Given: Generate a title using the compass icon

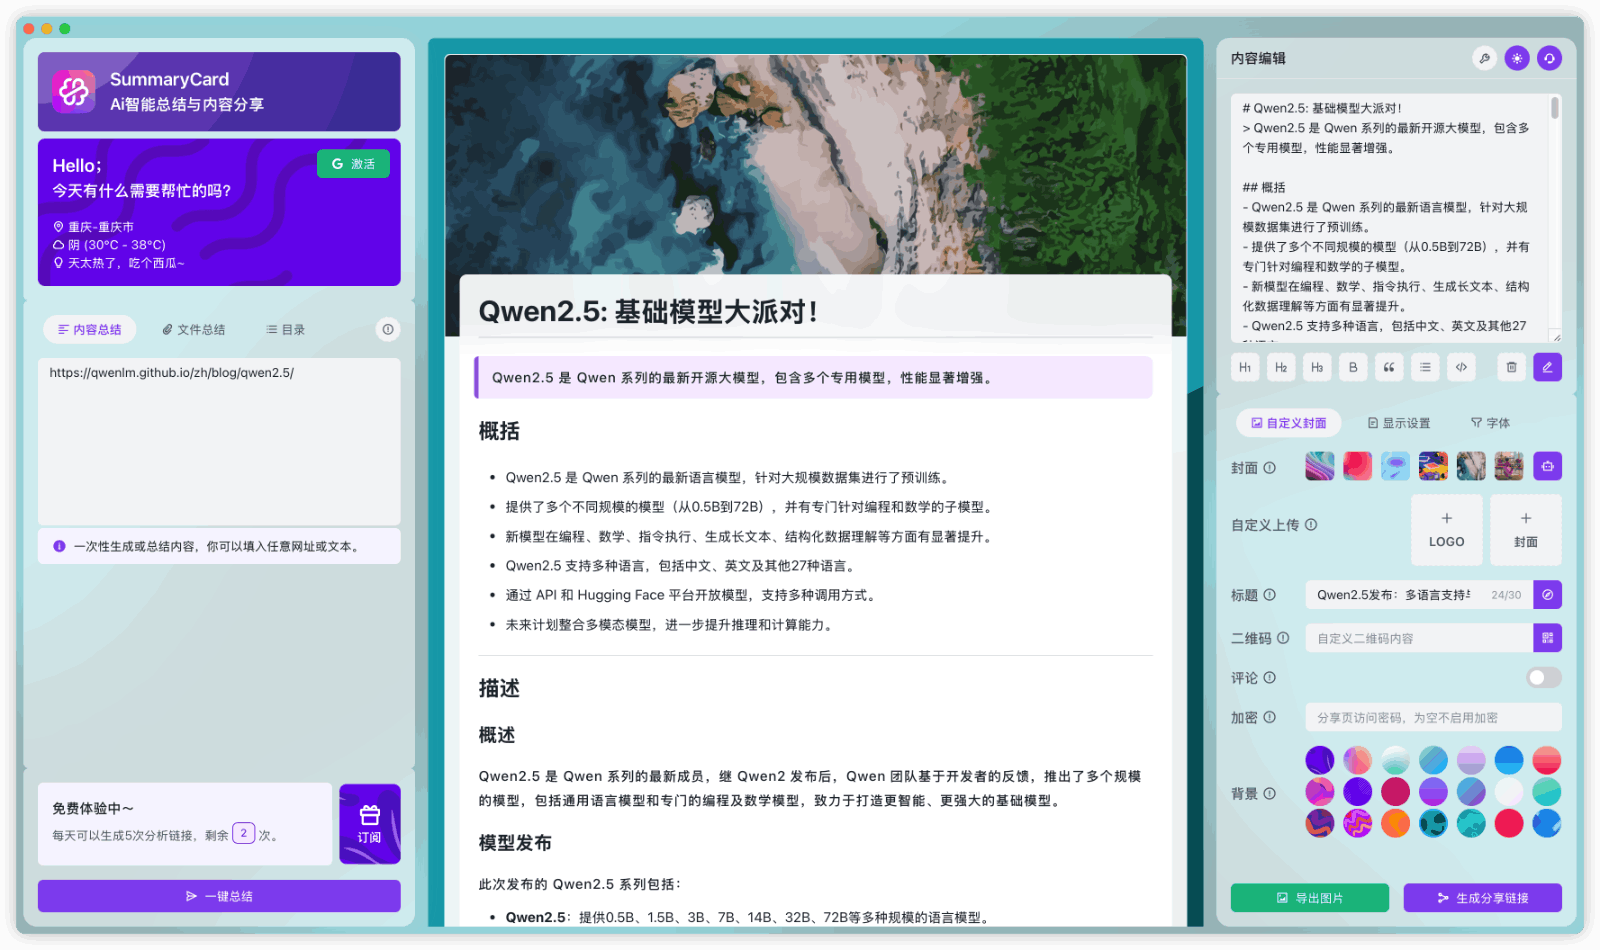Looking at the screenshot, I should (1547, 594).
